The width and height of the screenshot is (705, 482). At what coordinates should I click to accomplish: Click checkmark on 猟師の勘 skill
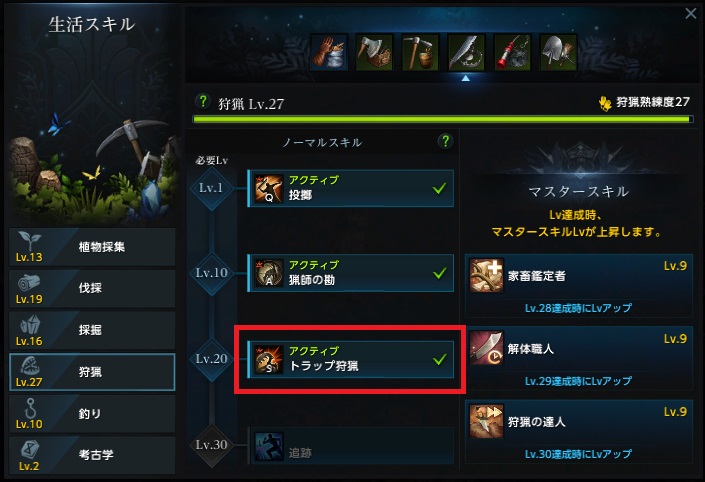click(x=439, y=273)
